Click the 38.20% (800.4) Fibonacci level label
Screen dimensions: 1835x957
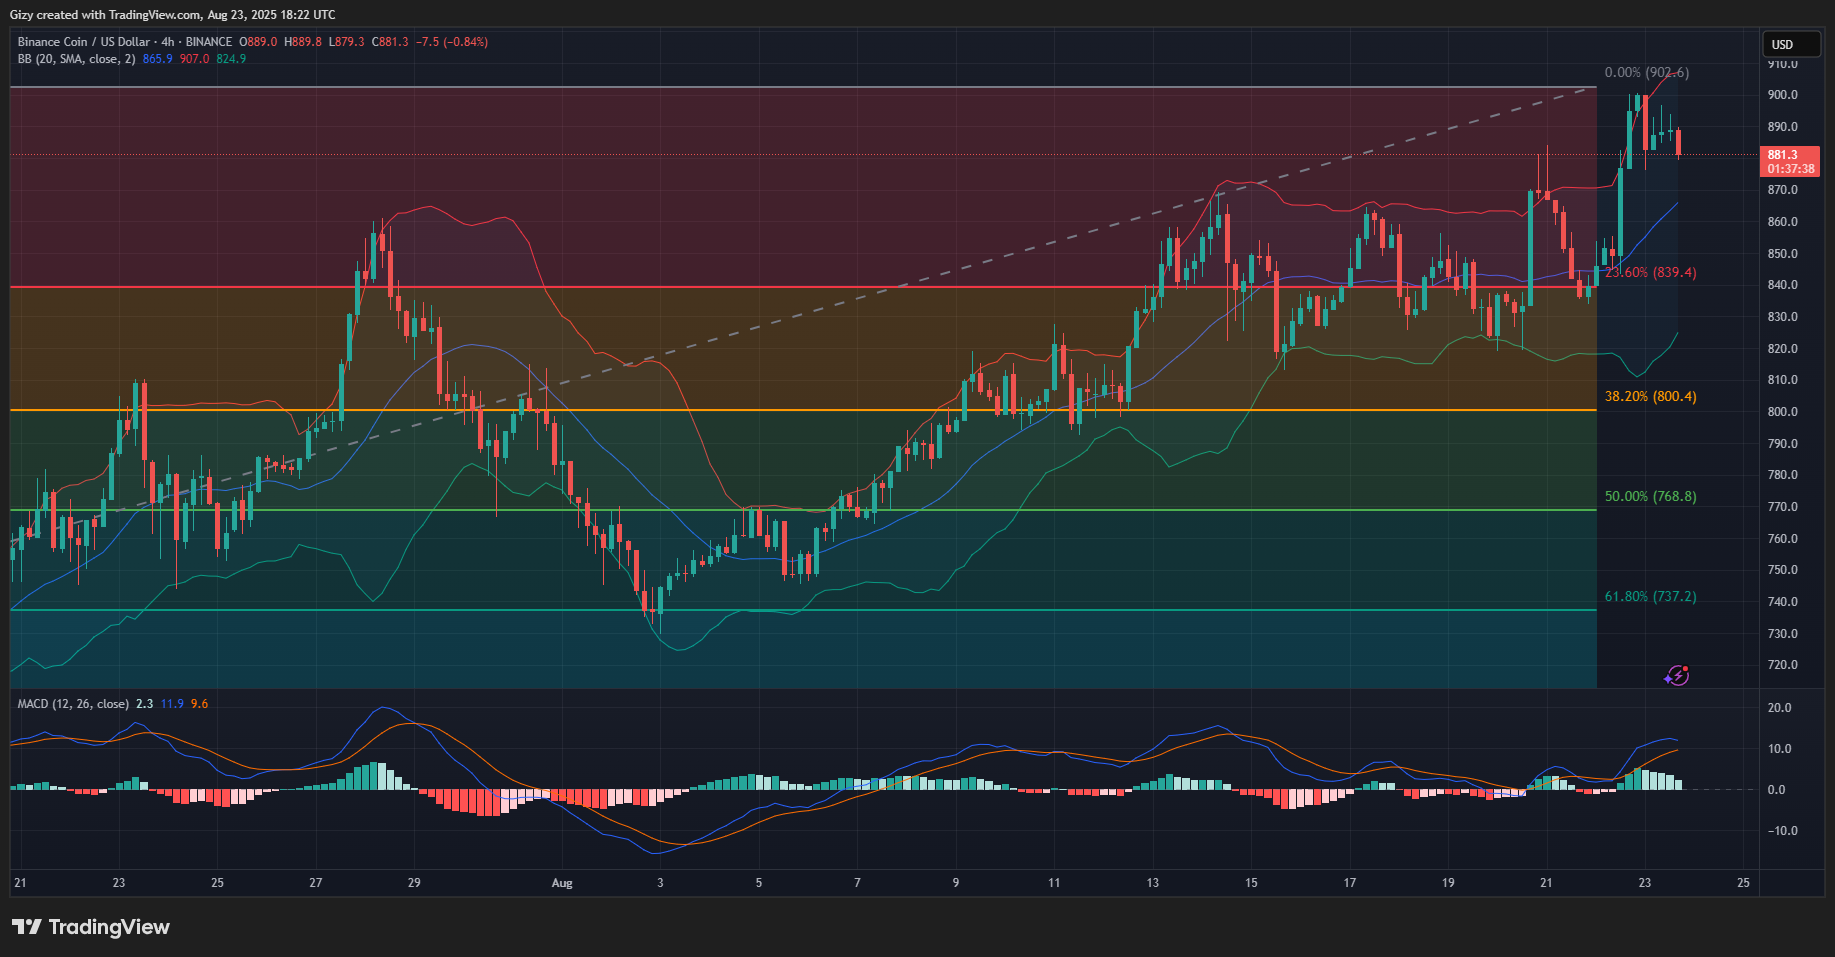(1650, 397)
